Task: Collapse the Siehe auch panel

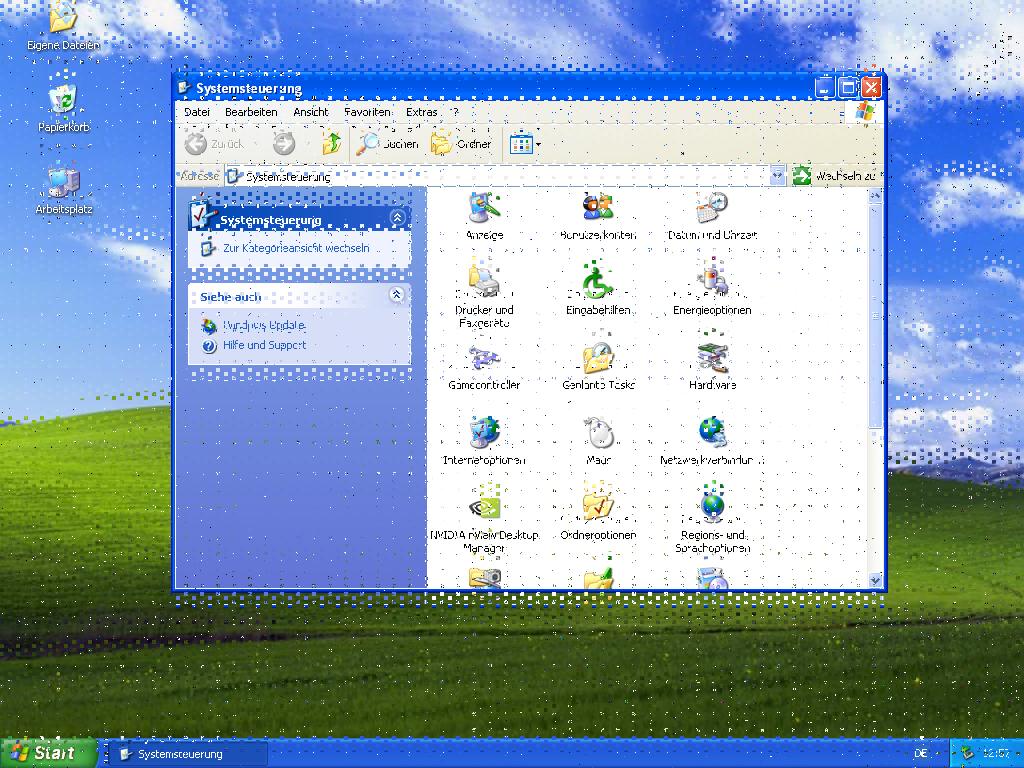Action: pos(396,295)
